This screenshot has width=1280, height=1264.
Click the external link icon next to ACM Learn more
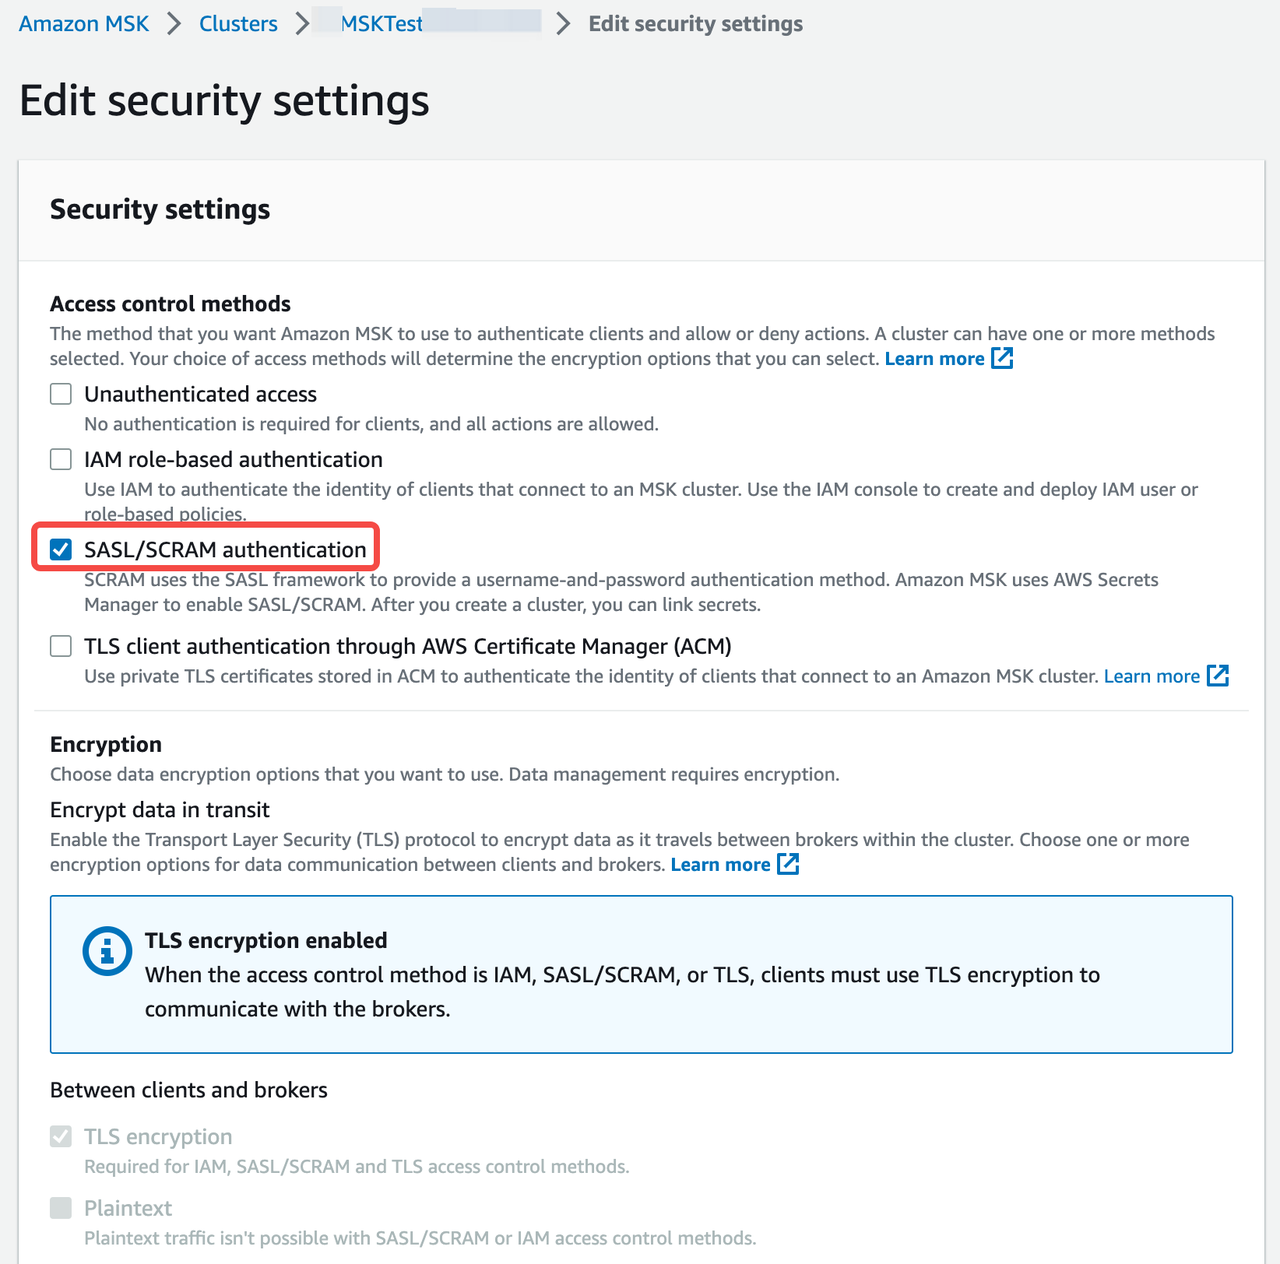click(1218, 676)
